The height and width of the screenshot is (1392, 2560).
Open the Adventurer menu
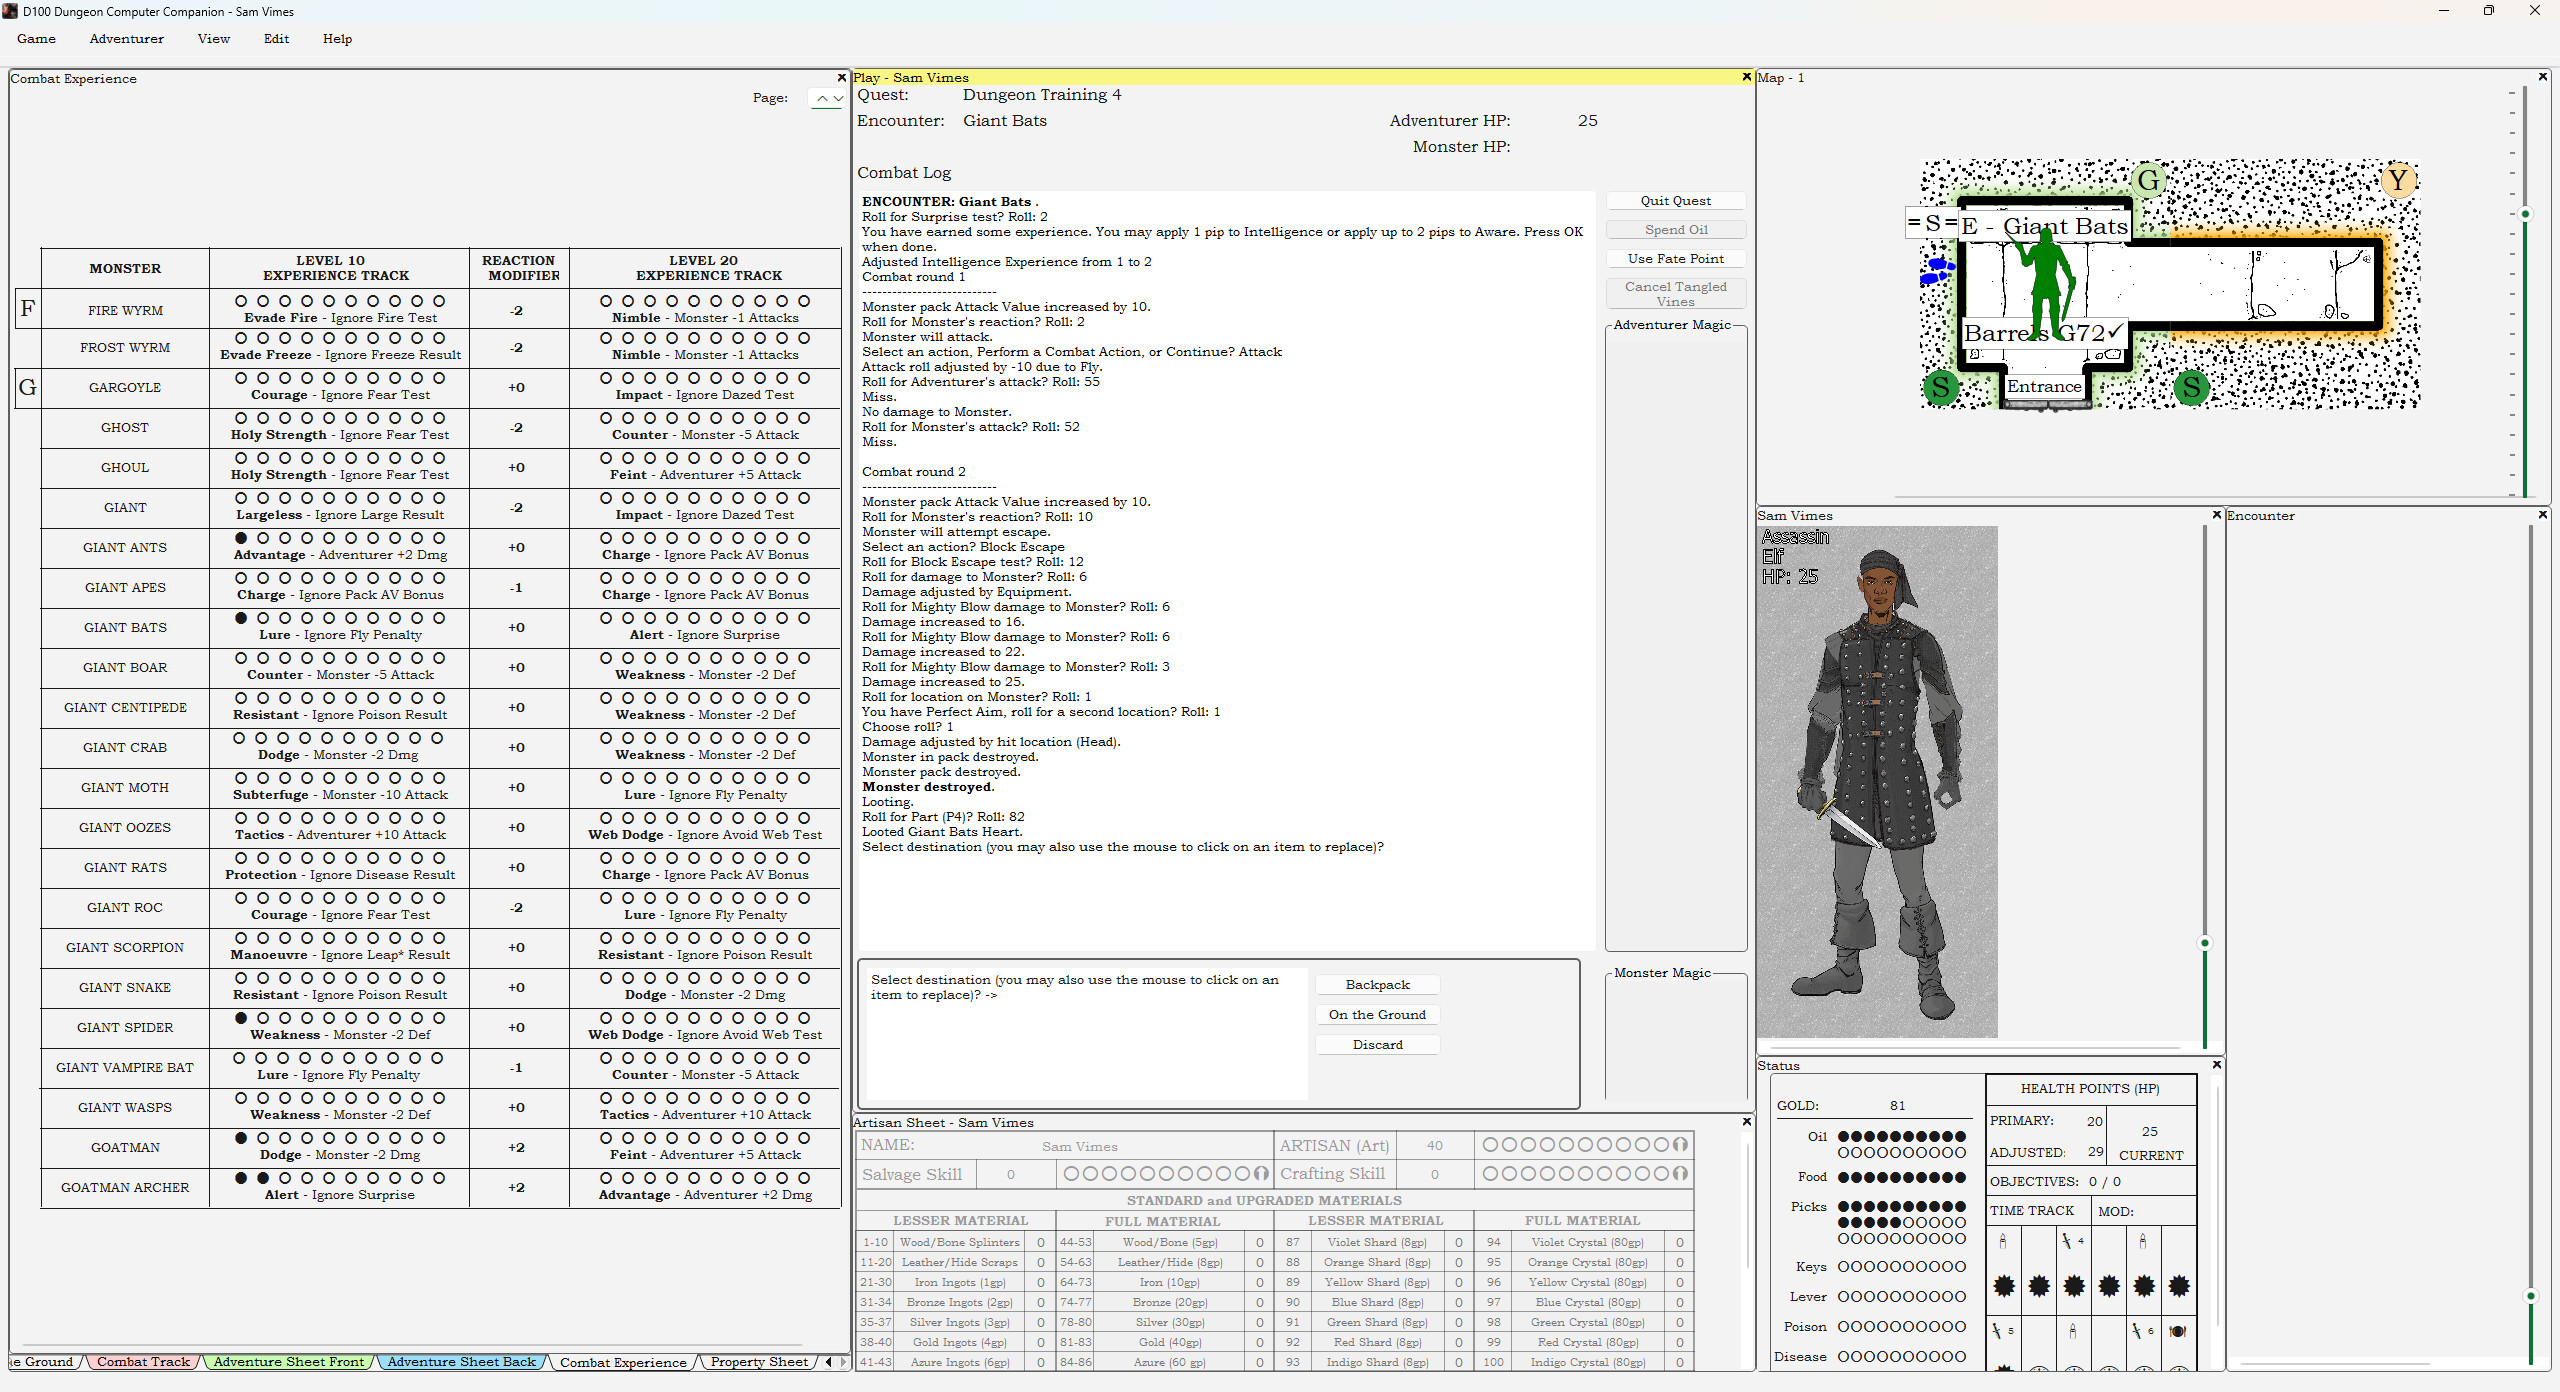[x=126, y=39]
